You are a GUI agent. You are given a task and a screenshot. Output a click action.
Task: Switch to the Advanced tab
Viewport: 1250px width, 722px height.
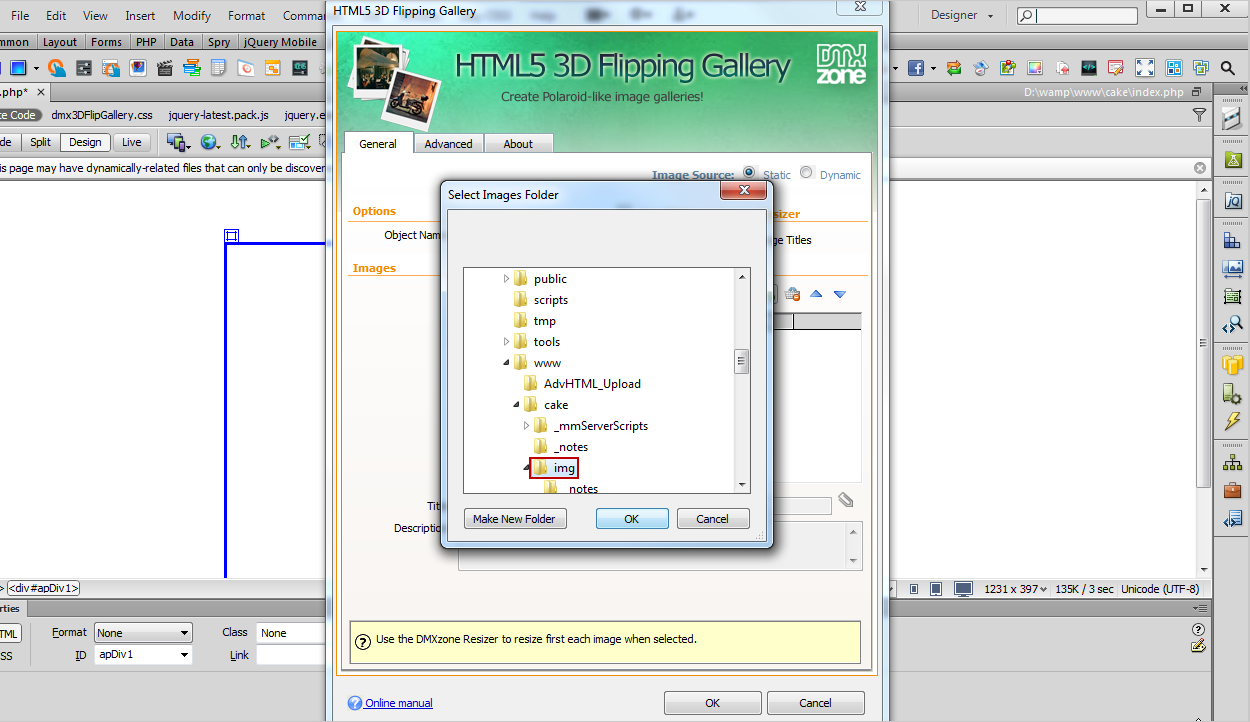448,144
